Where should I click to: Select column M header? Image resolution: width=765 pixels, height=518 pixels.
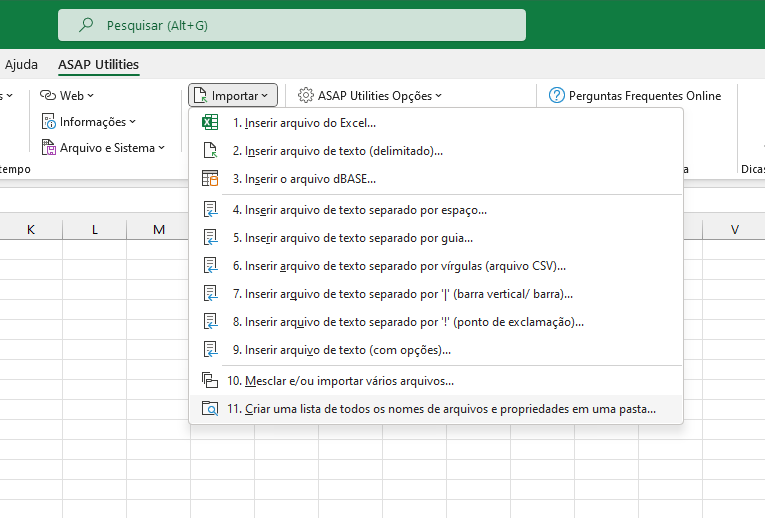pyautogui.click(x=158, y=229)
